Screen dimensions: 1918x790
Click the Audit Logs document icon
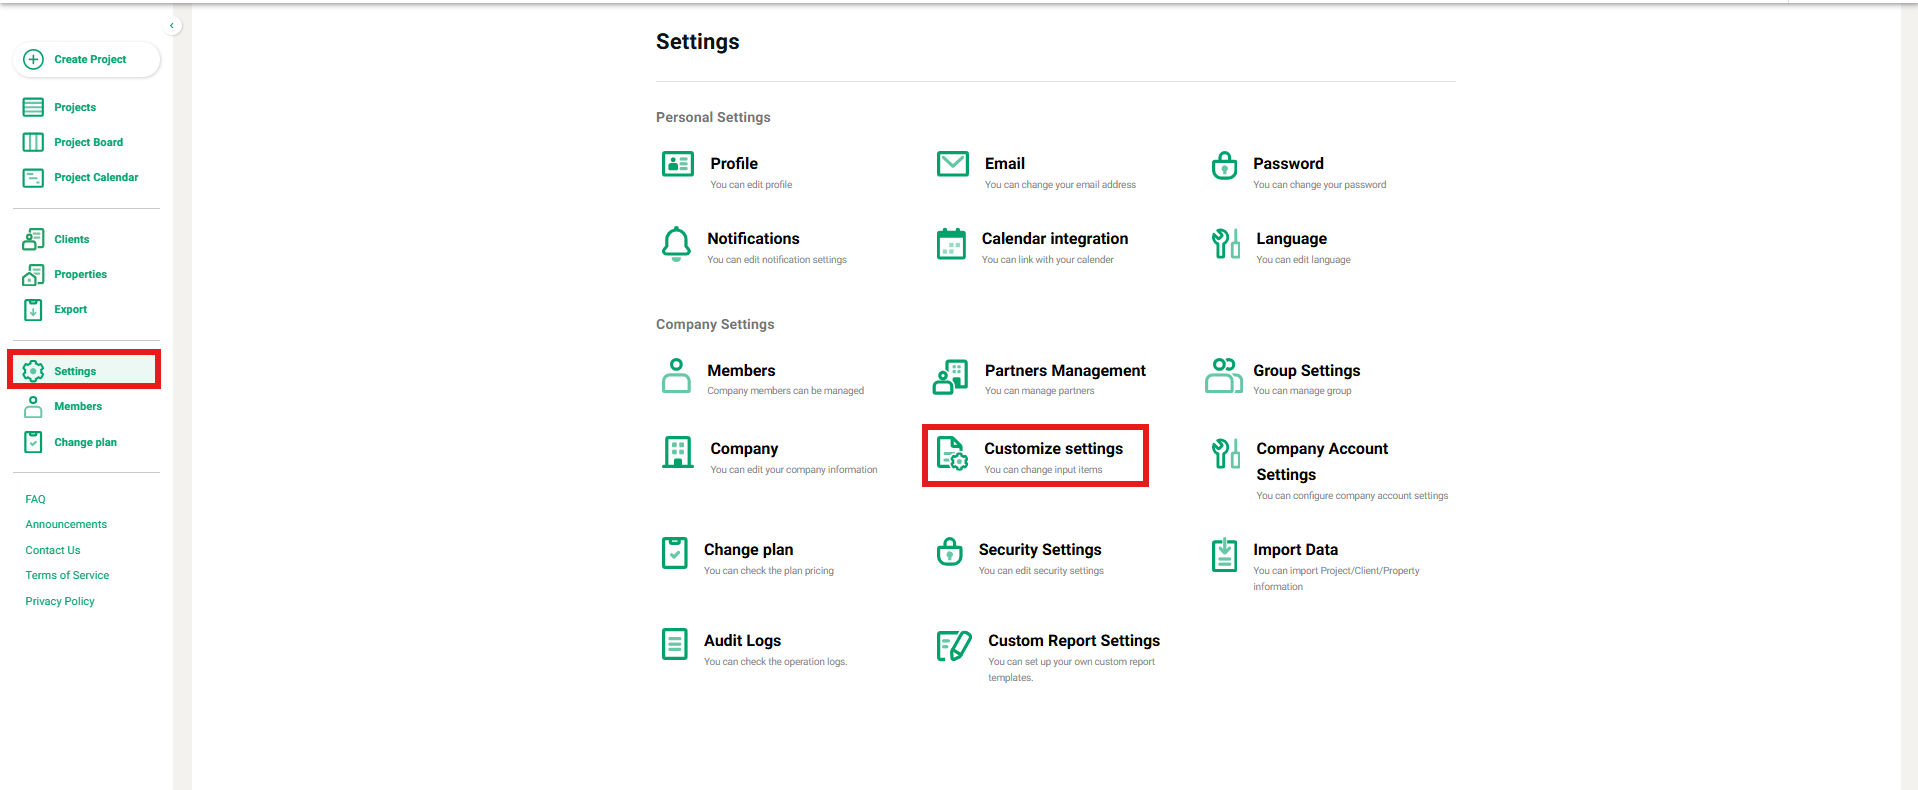(x=675, y=644)
